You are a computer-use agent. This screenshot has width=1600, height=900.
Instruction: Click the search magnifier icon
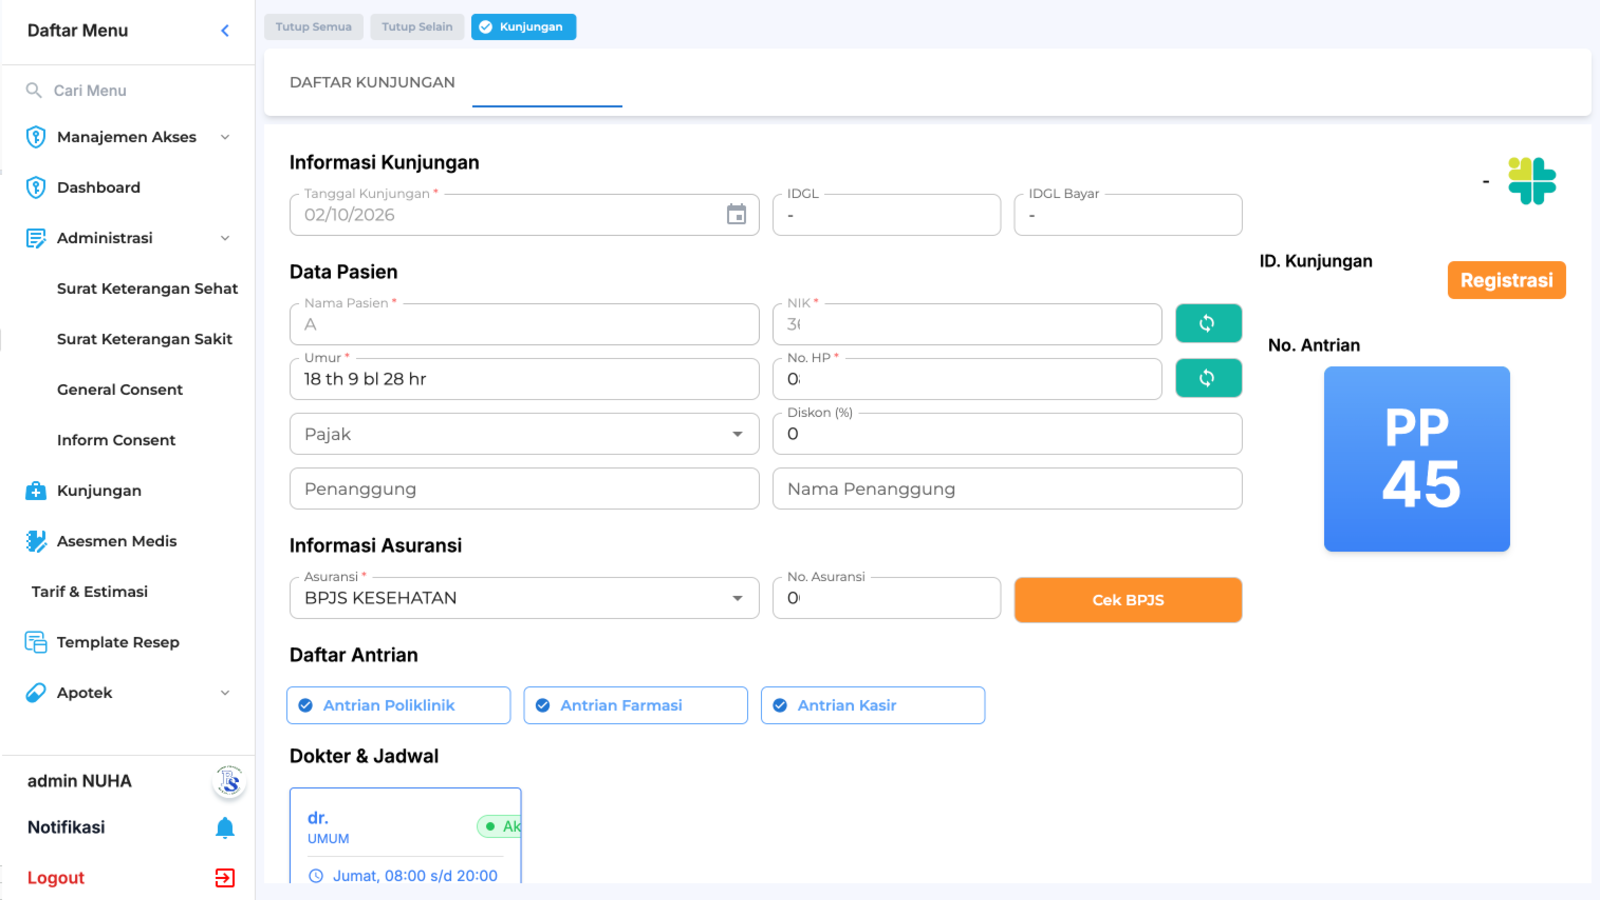(34, 90)
